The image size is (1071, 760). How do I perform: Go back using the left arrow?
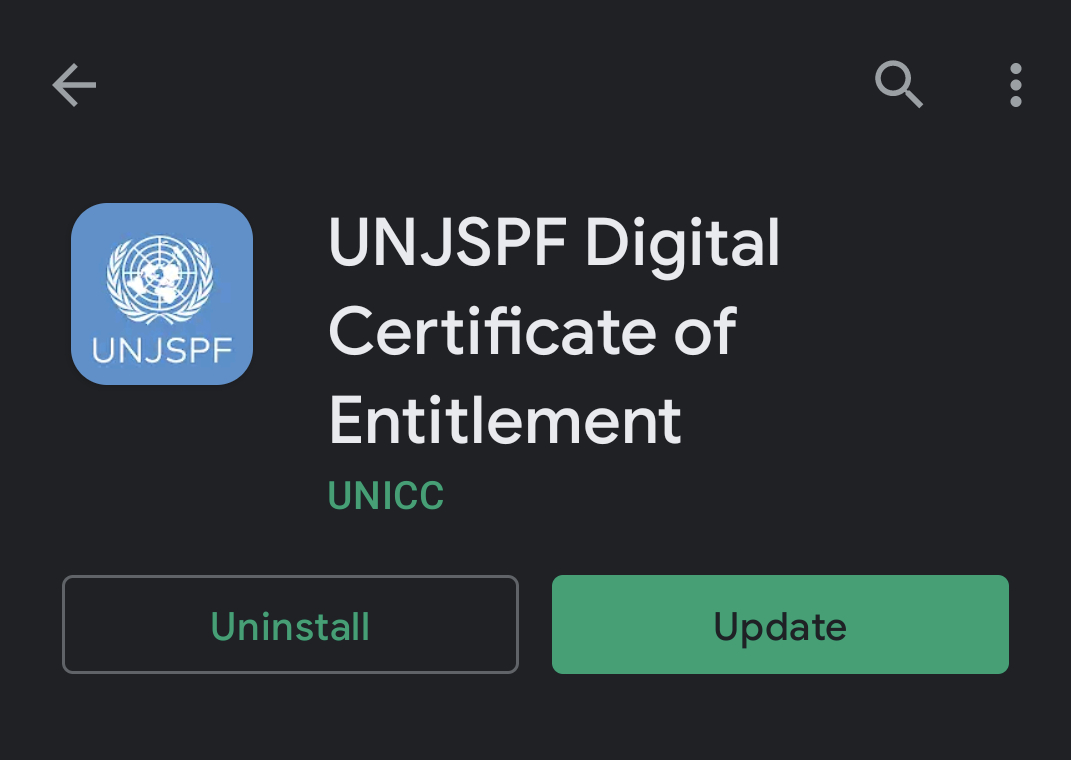(74, 85)
